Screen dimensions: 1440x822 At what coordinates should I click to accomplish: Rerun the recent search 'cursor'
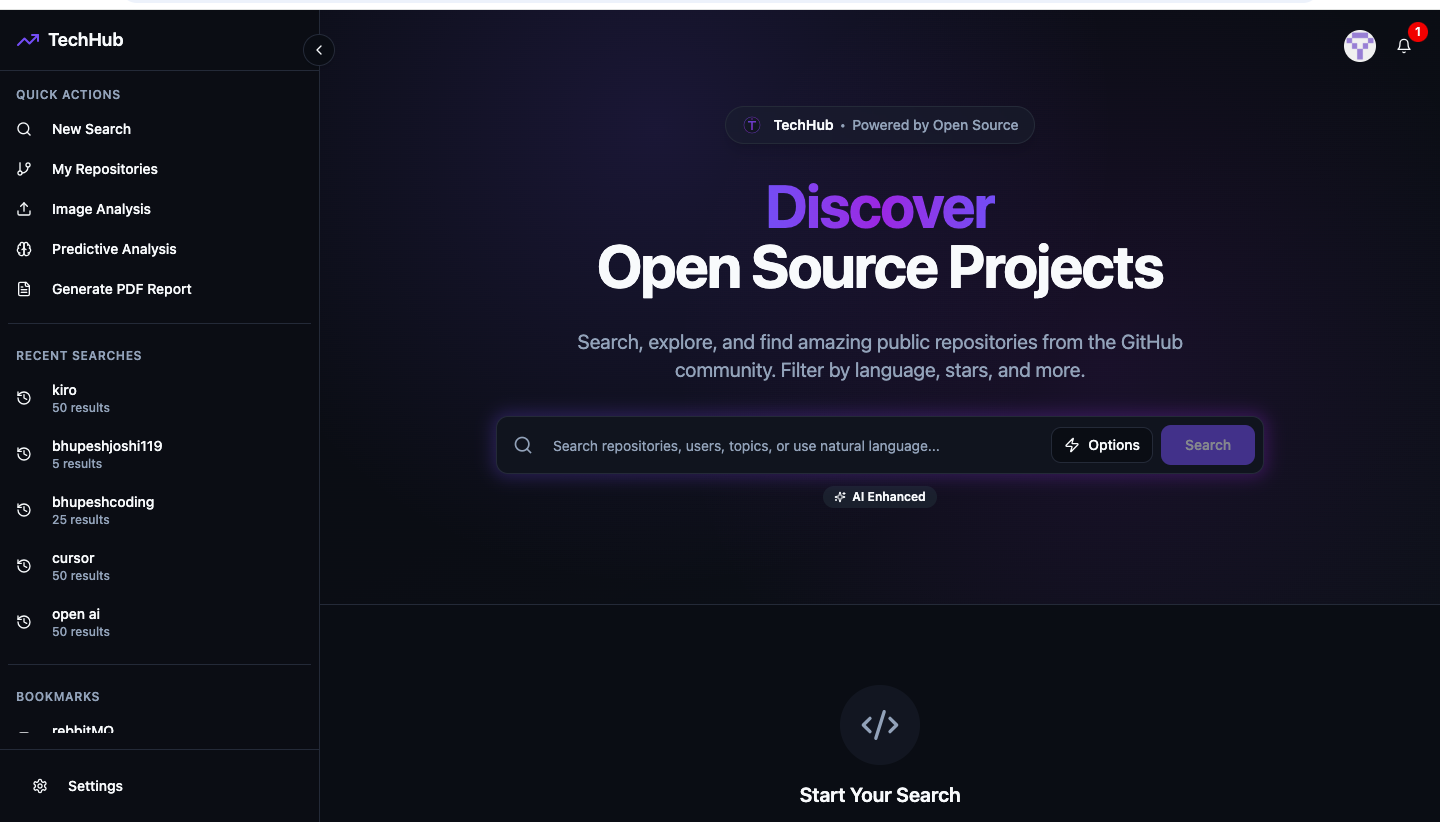[x=159, y=566]
